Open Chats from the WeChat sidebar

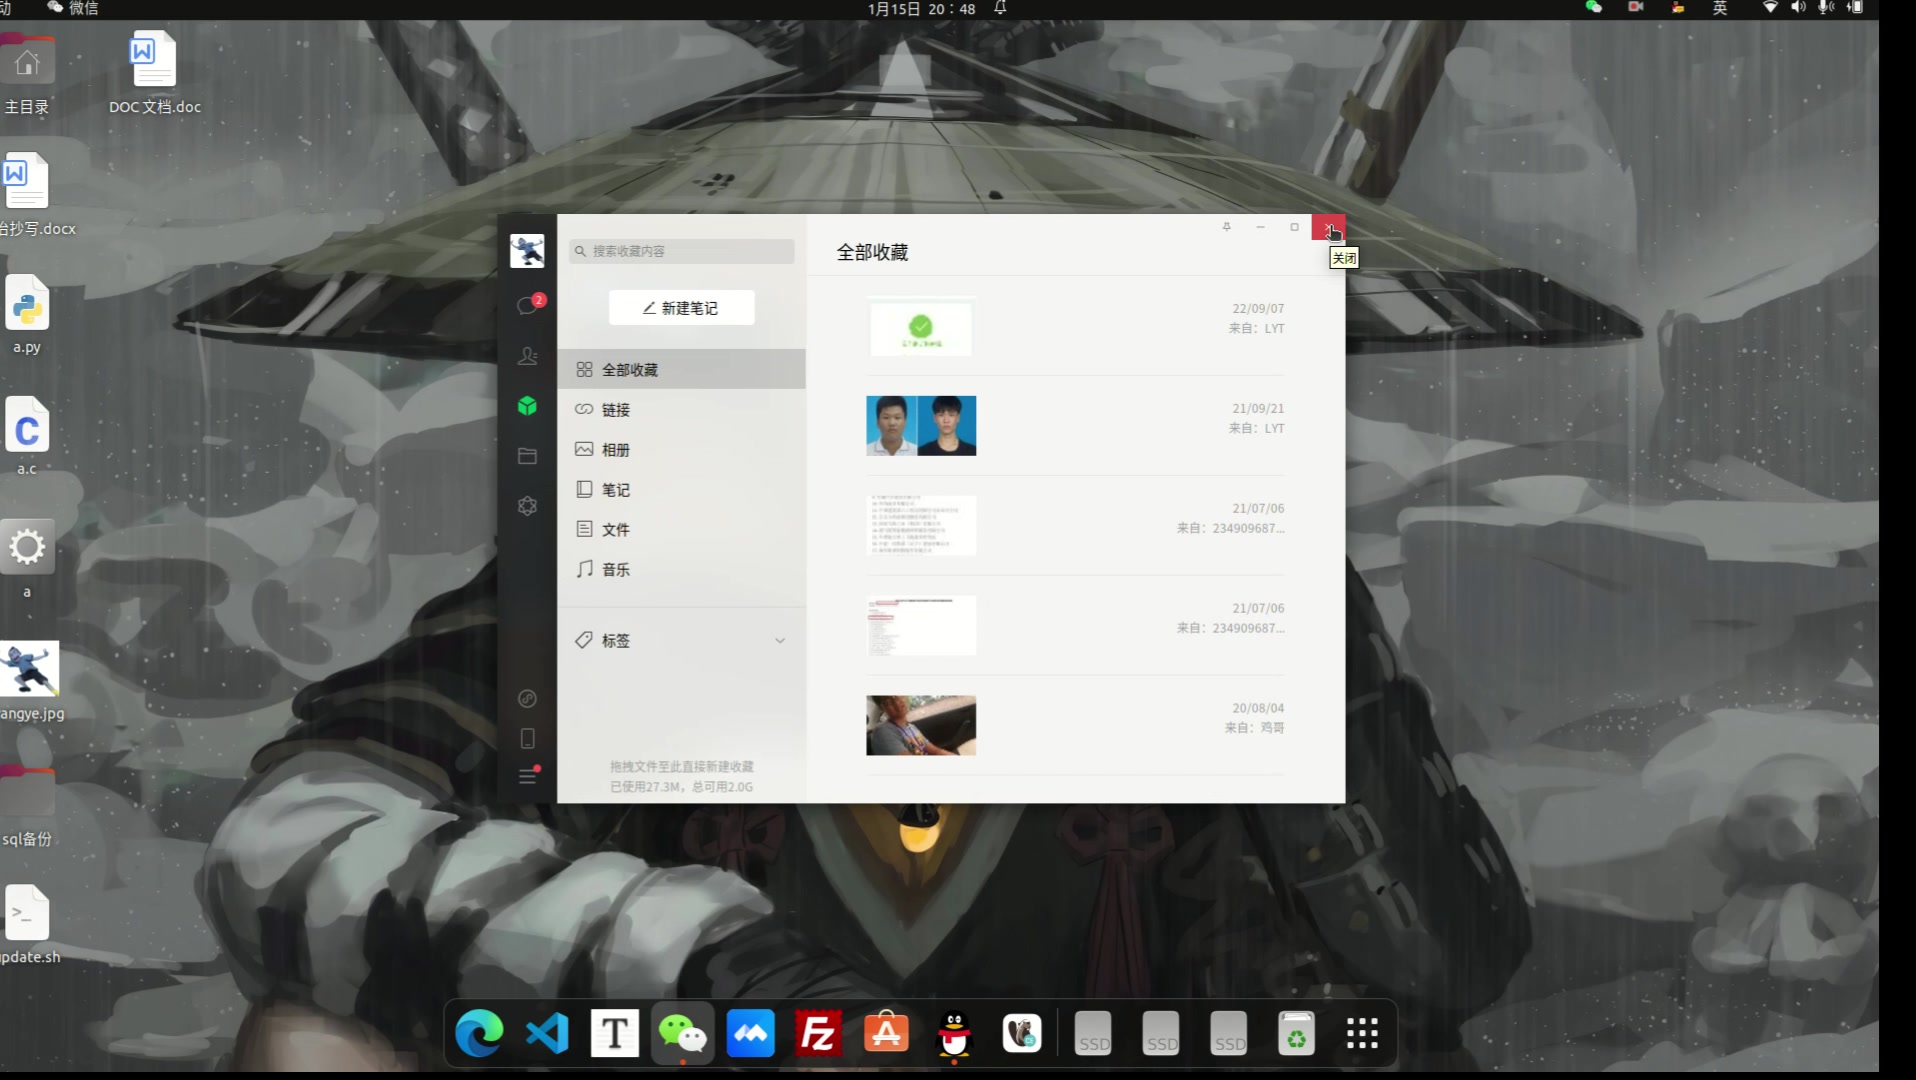click(x=527, y=305)
